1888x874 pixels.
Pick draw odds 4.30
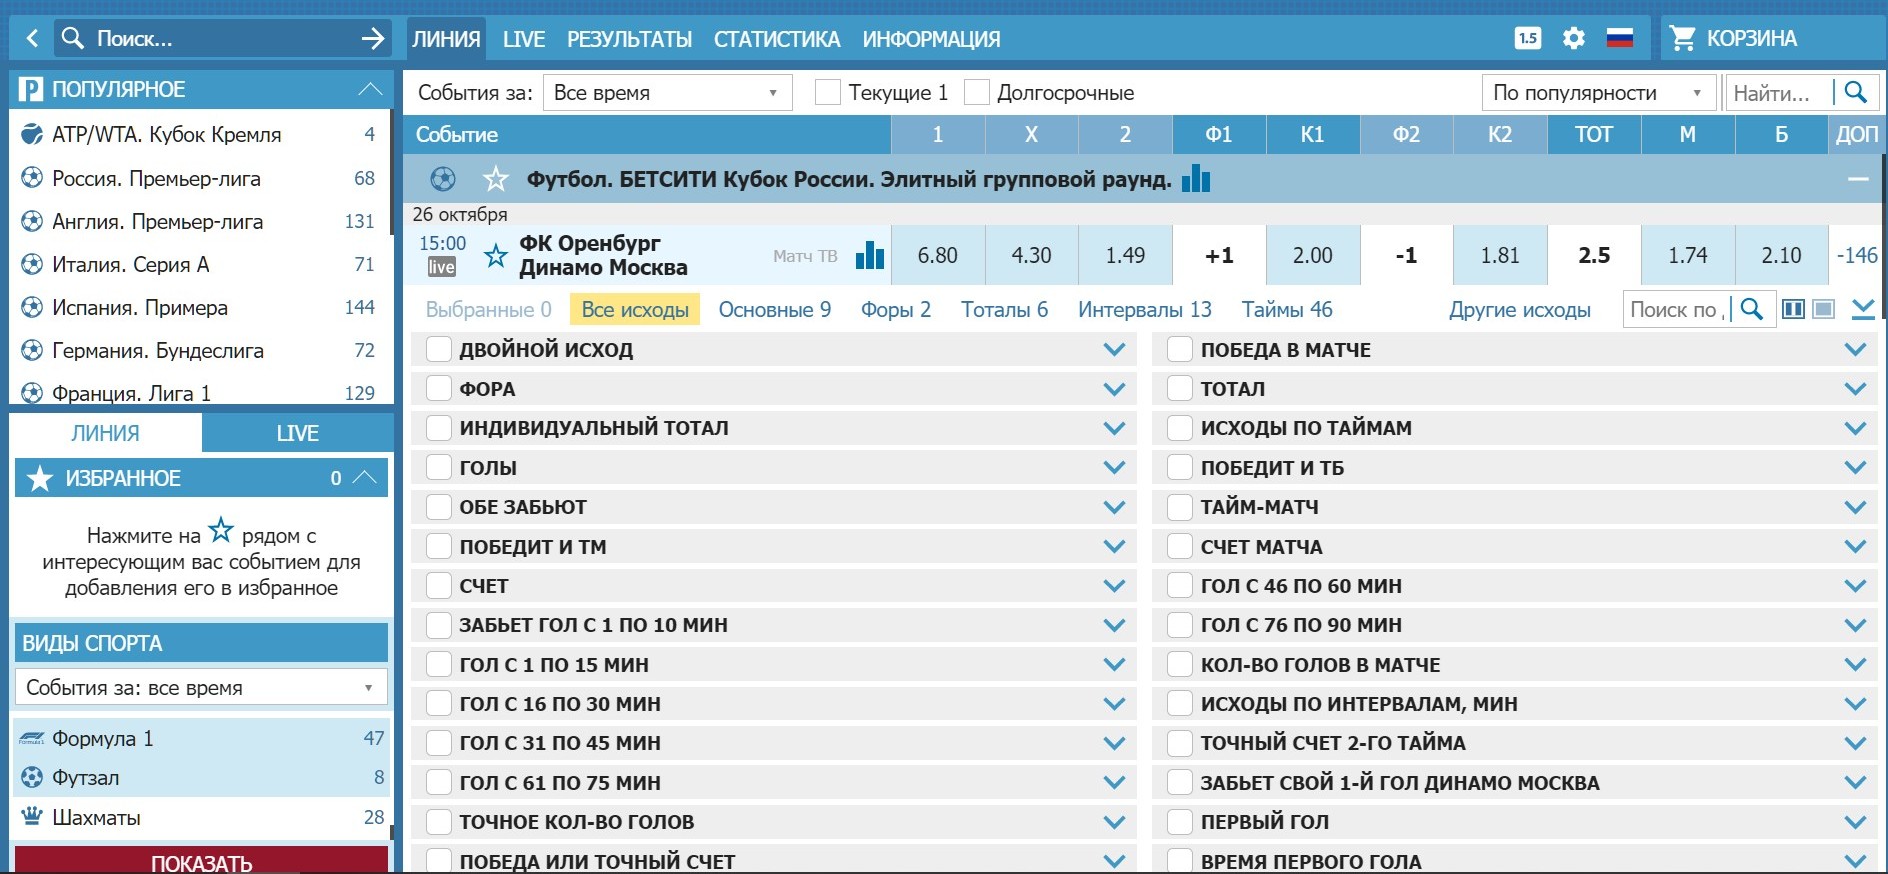[x=1031, y=255]
